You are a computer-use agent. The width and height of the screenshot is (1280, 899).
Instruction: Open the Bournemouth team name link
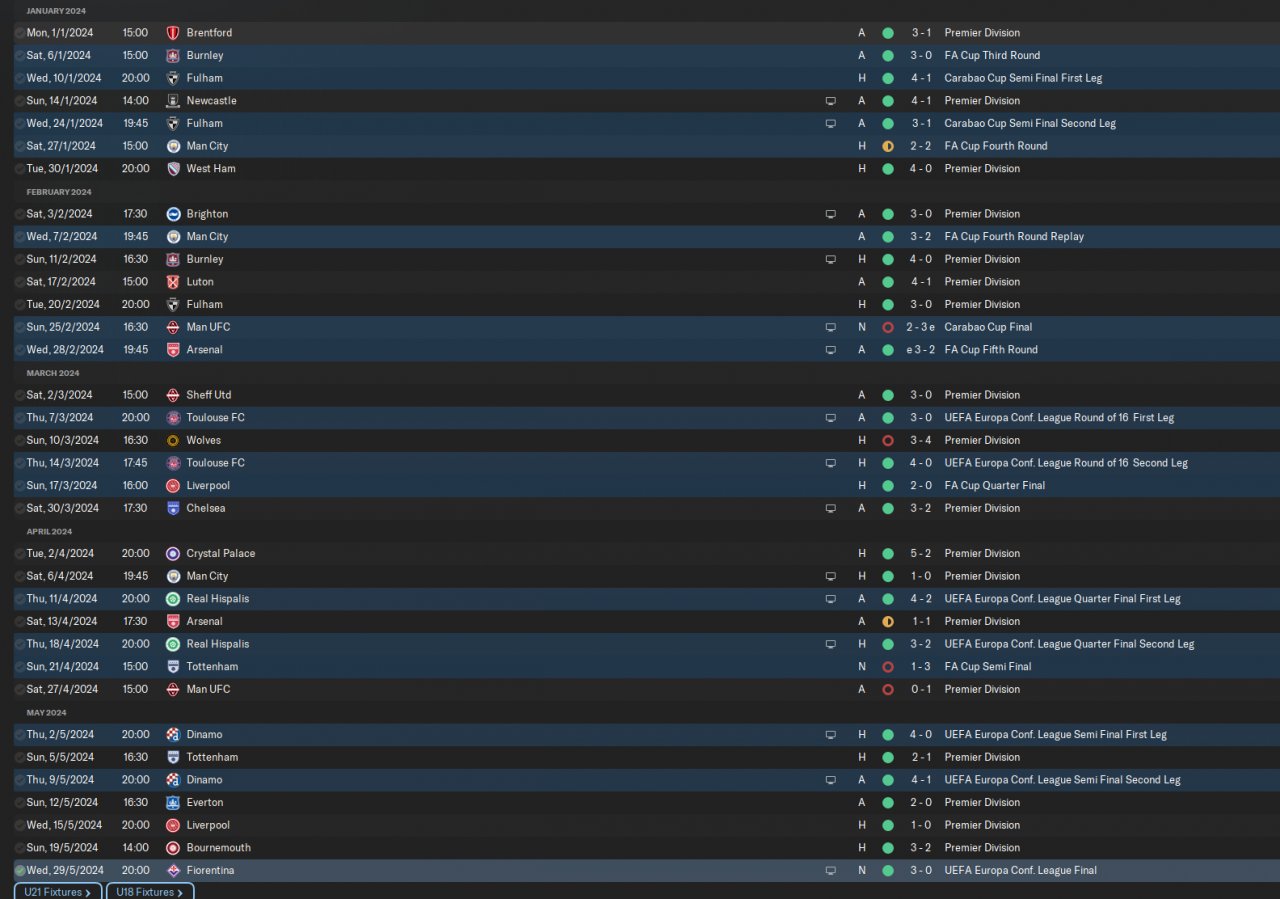pos(219,848)
